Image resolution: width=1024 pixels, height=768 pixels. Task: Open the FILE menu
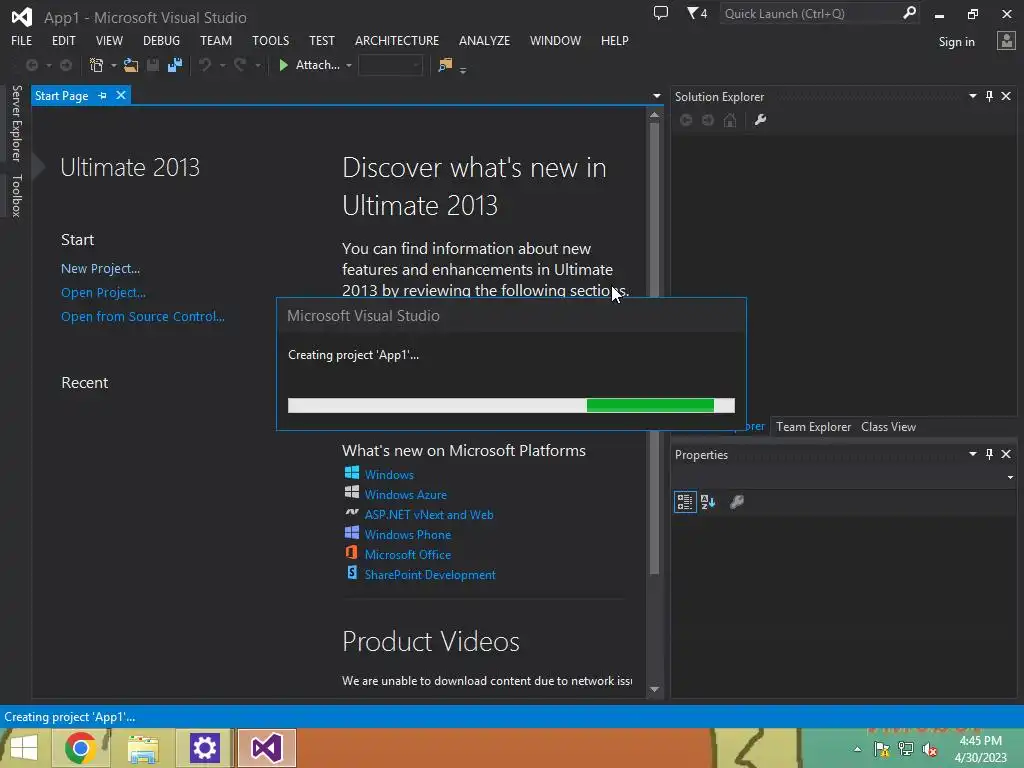(22, 40)
